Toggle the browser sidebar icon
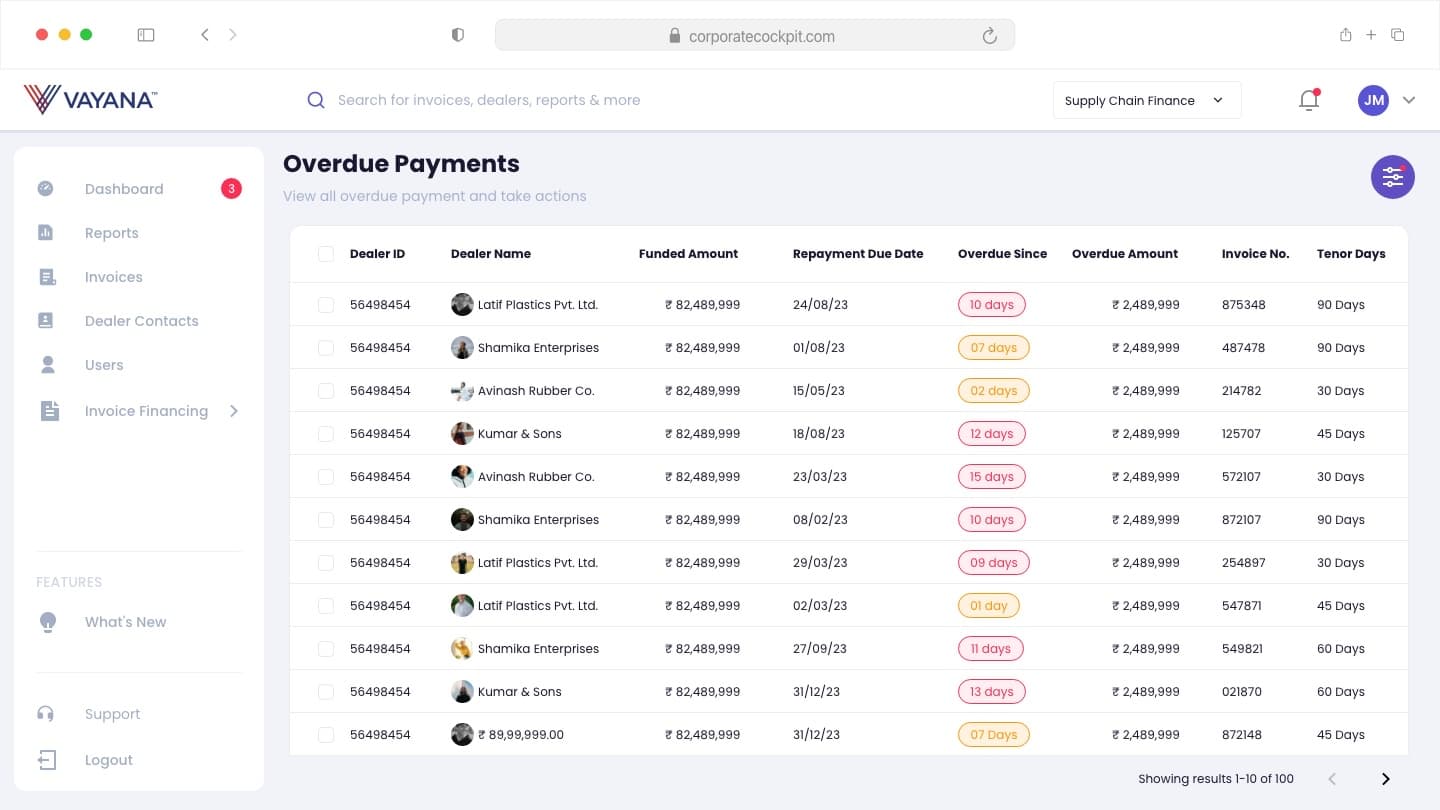 (x=146, y=35)
